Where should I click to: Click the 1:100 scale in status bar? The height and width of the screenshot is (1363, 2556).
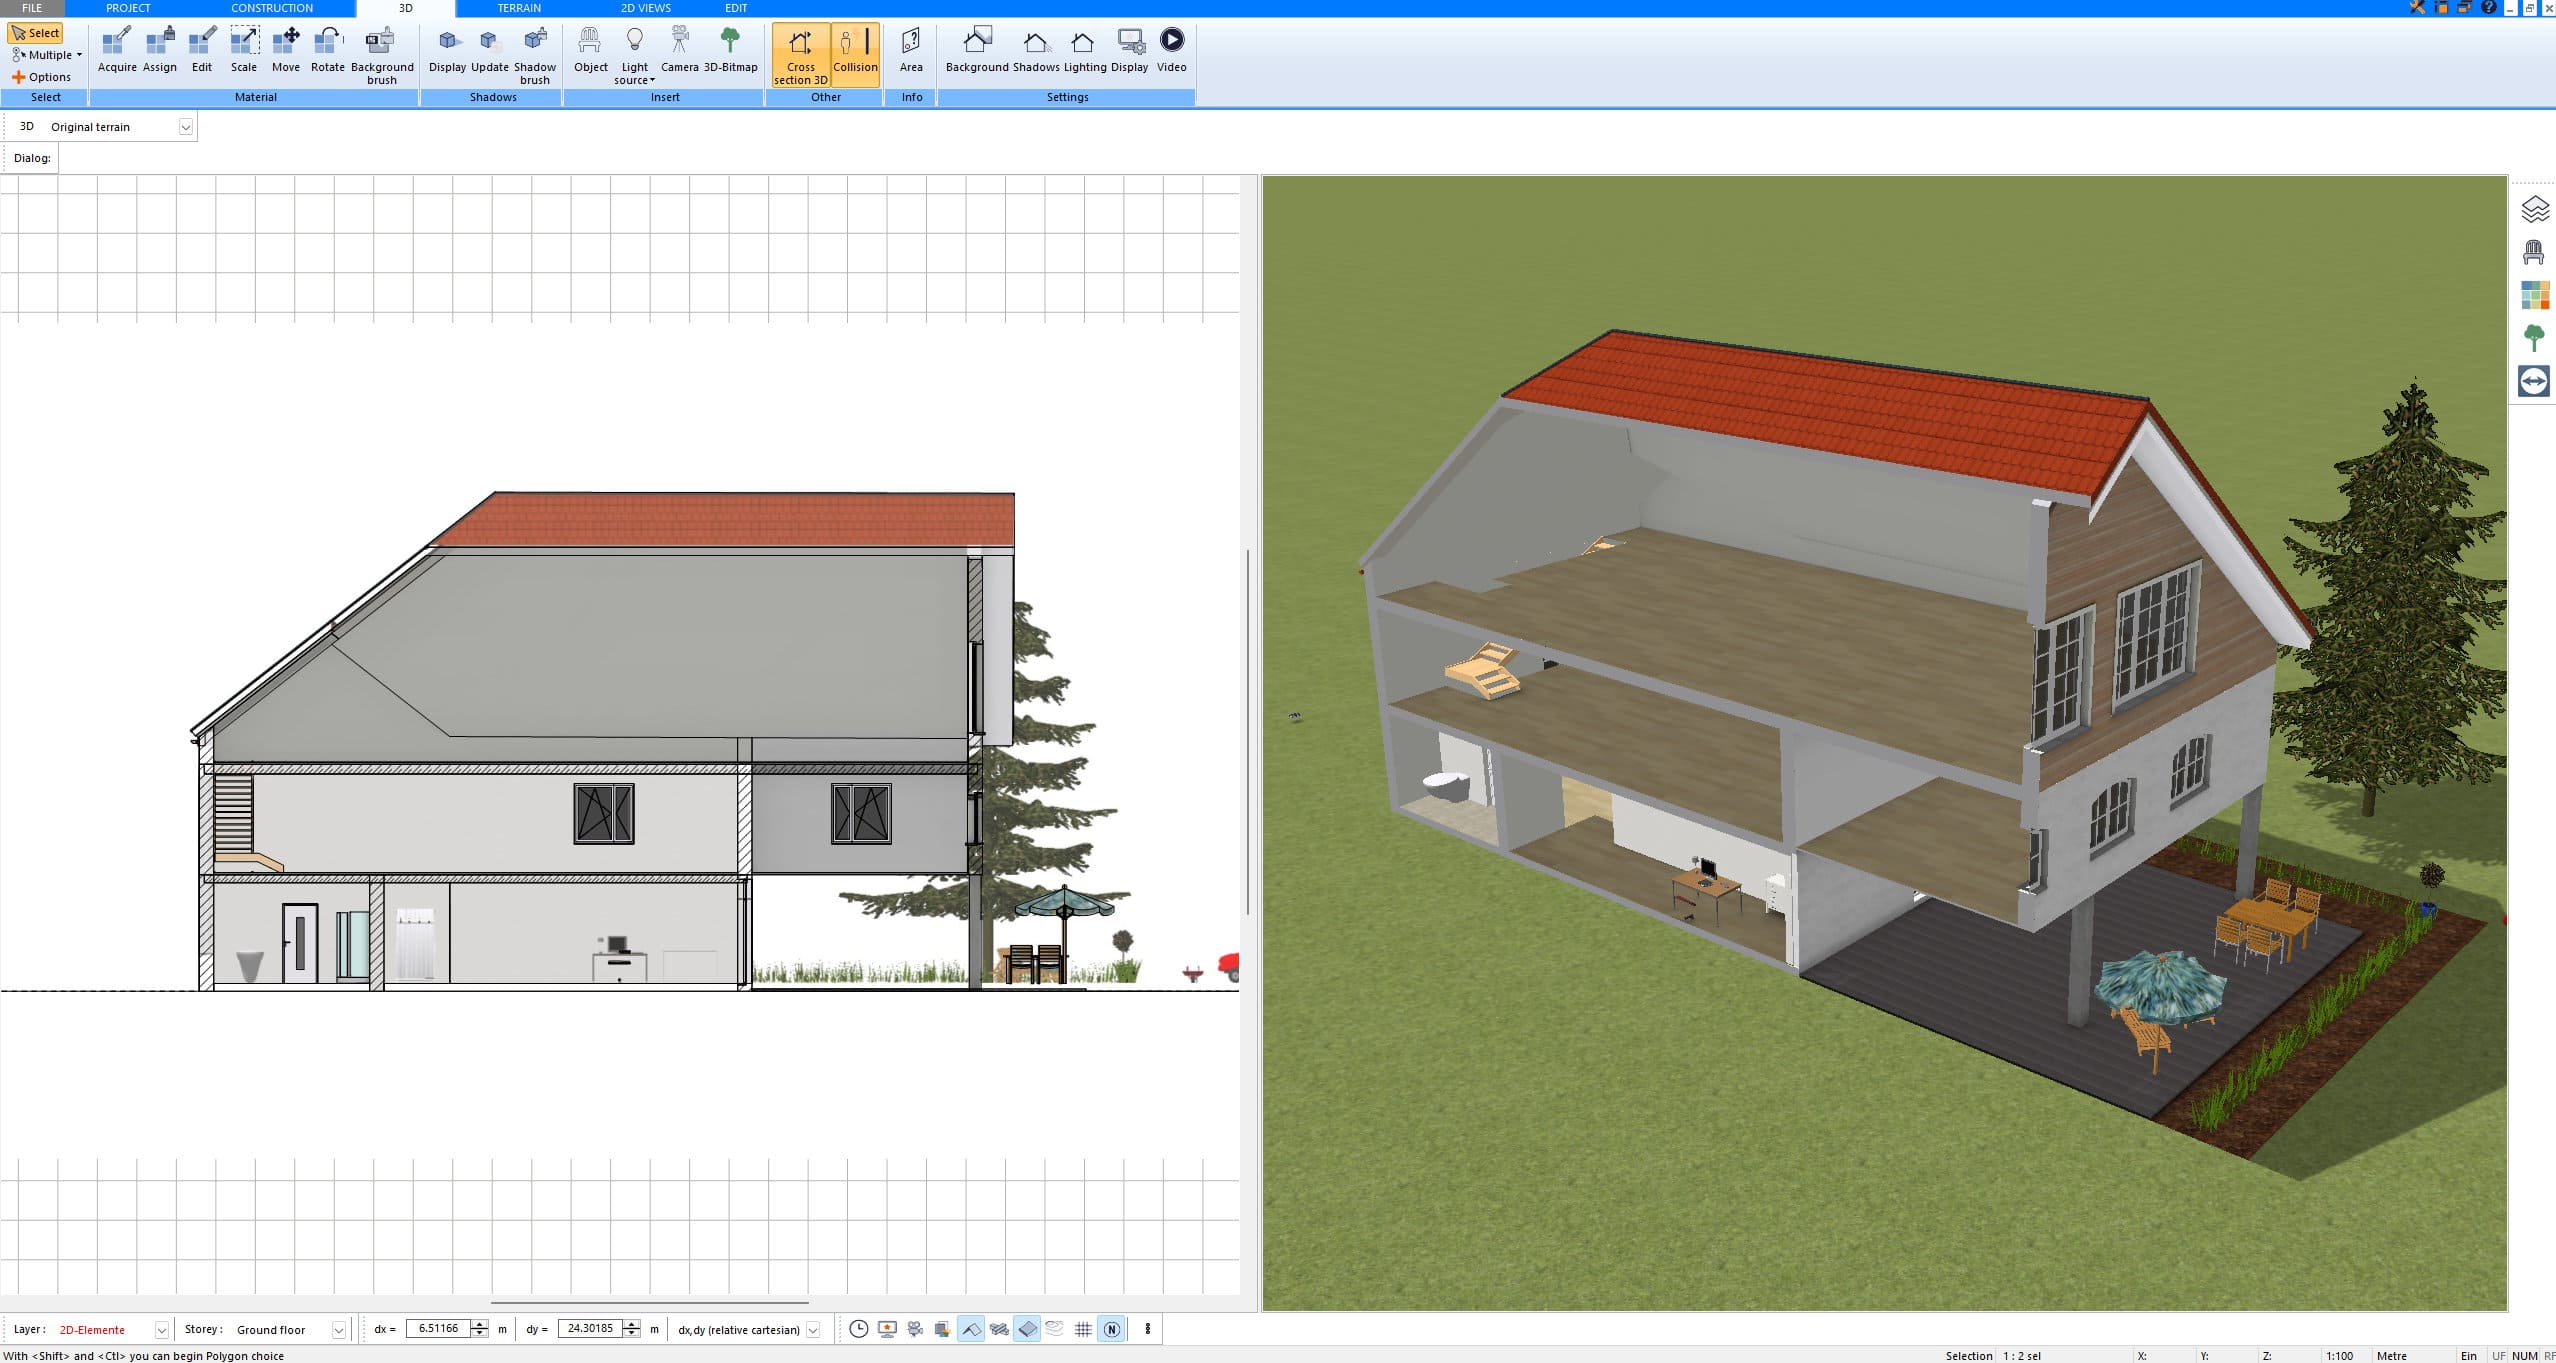pos(2339,1356)
